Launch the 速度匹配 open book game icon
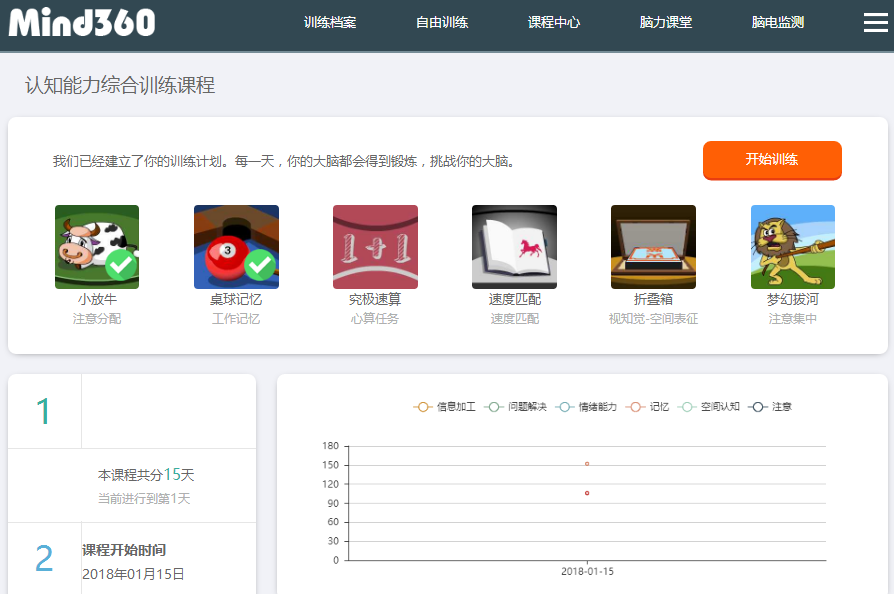Viewport: 894px width, 594px height. (514, 247)
